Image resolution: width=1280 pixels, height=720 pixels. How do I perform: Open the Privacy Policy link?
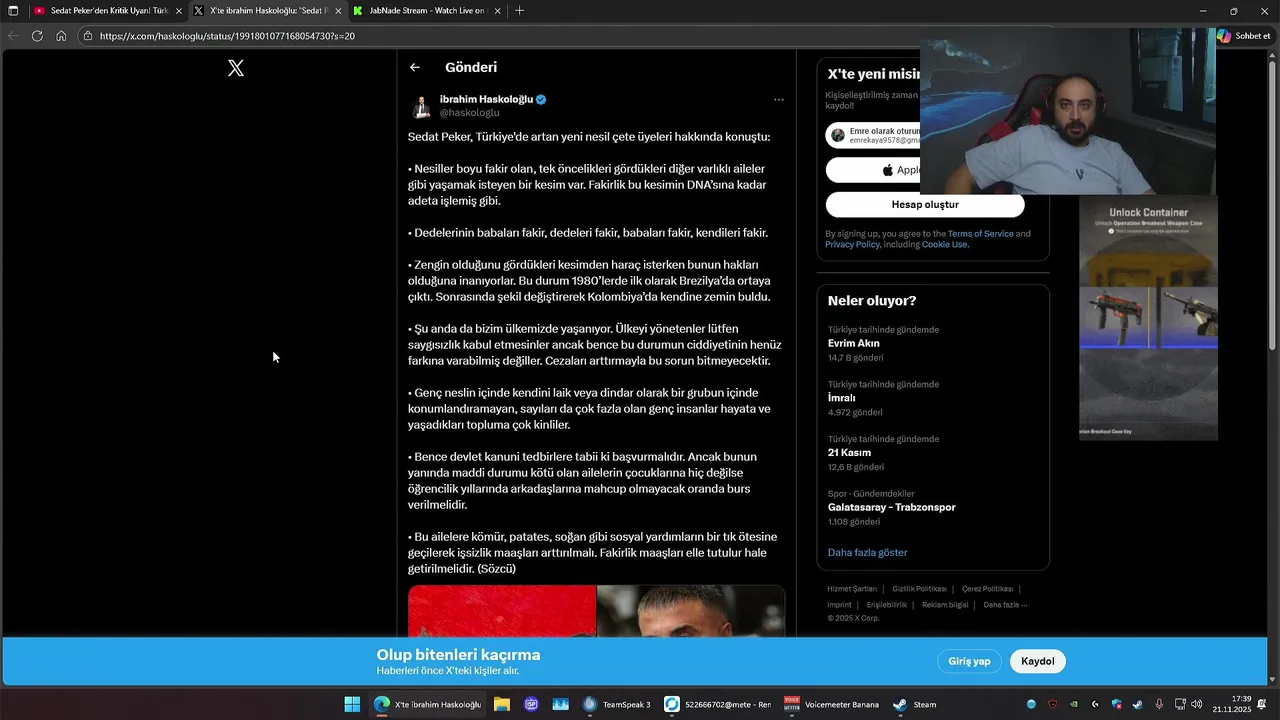[x=852, y=245]
